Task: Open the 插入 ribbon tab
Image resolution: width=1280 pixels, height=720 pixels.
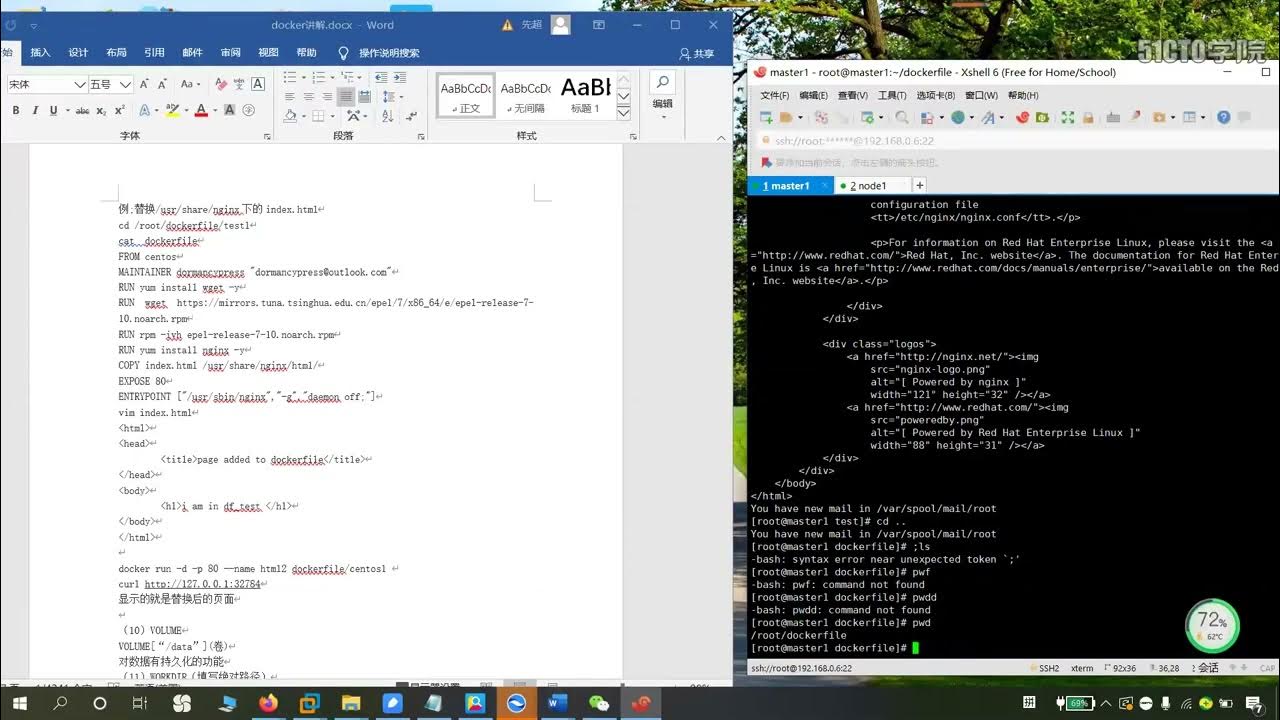Action: [x=40, y=53]
